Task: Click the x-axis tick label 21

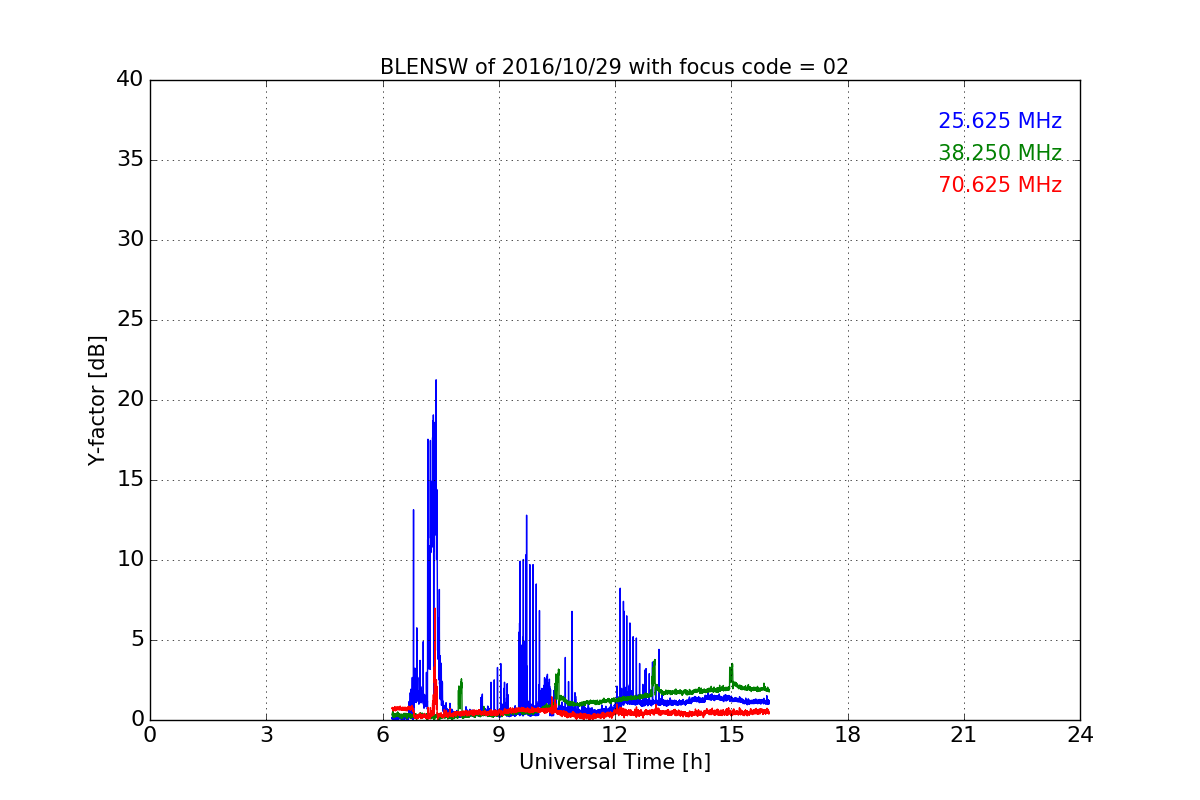Action: point(964,735)
